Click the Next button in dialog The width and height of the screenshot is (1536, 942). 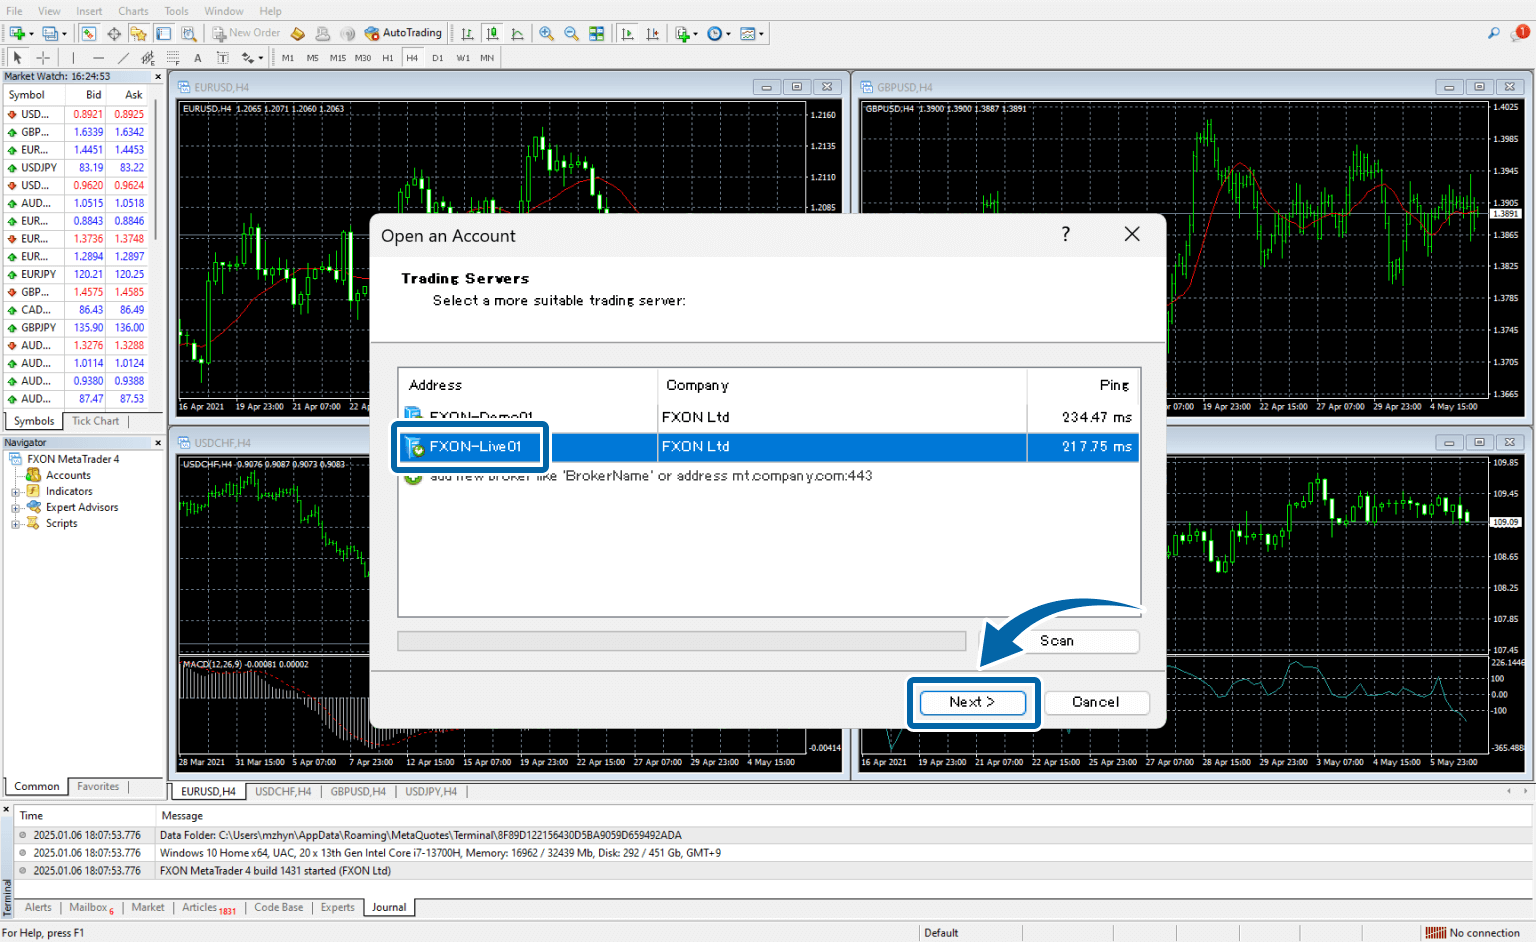(972, 702)
